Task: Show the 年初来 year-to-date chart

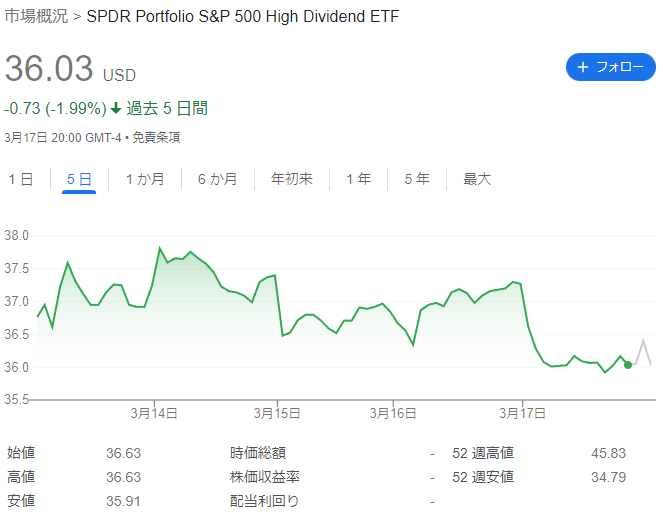Action: (292, 179)
